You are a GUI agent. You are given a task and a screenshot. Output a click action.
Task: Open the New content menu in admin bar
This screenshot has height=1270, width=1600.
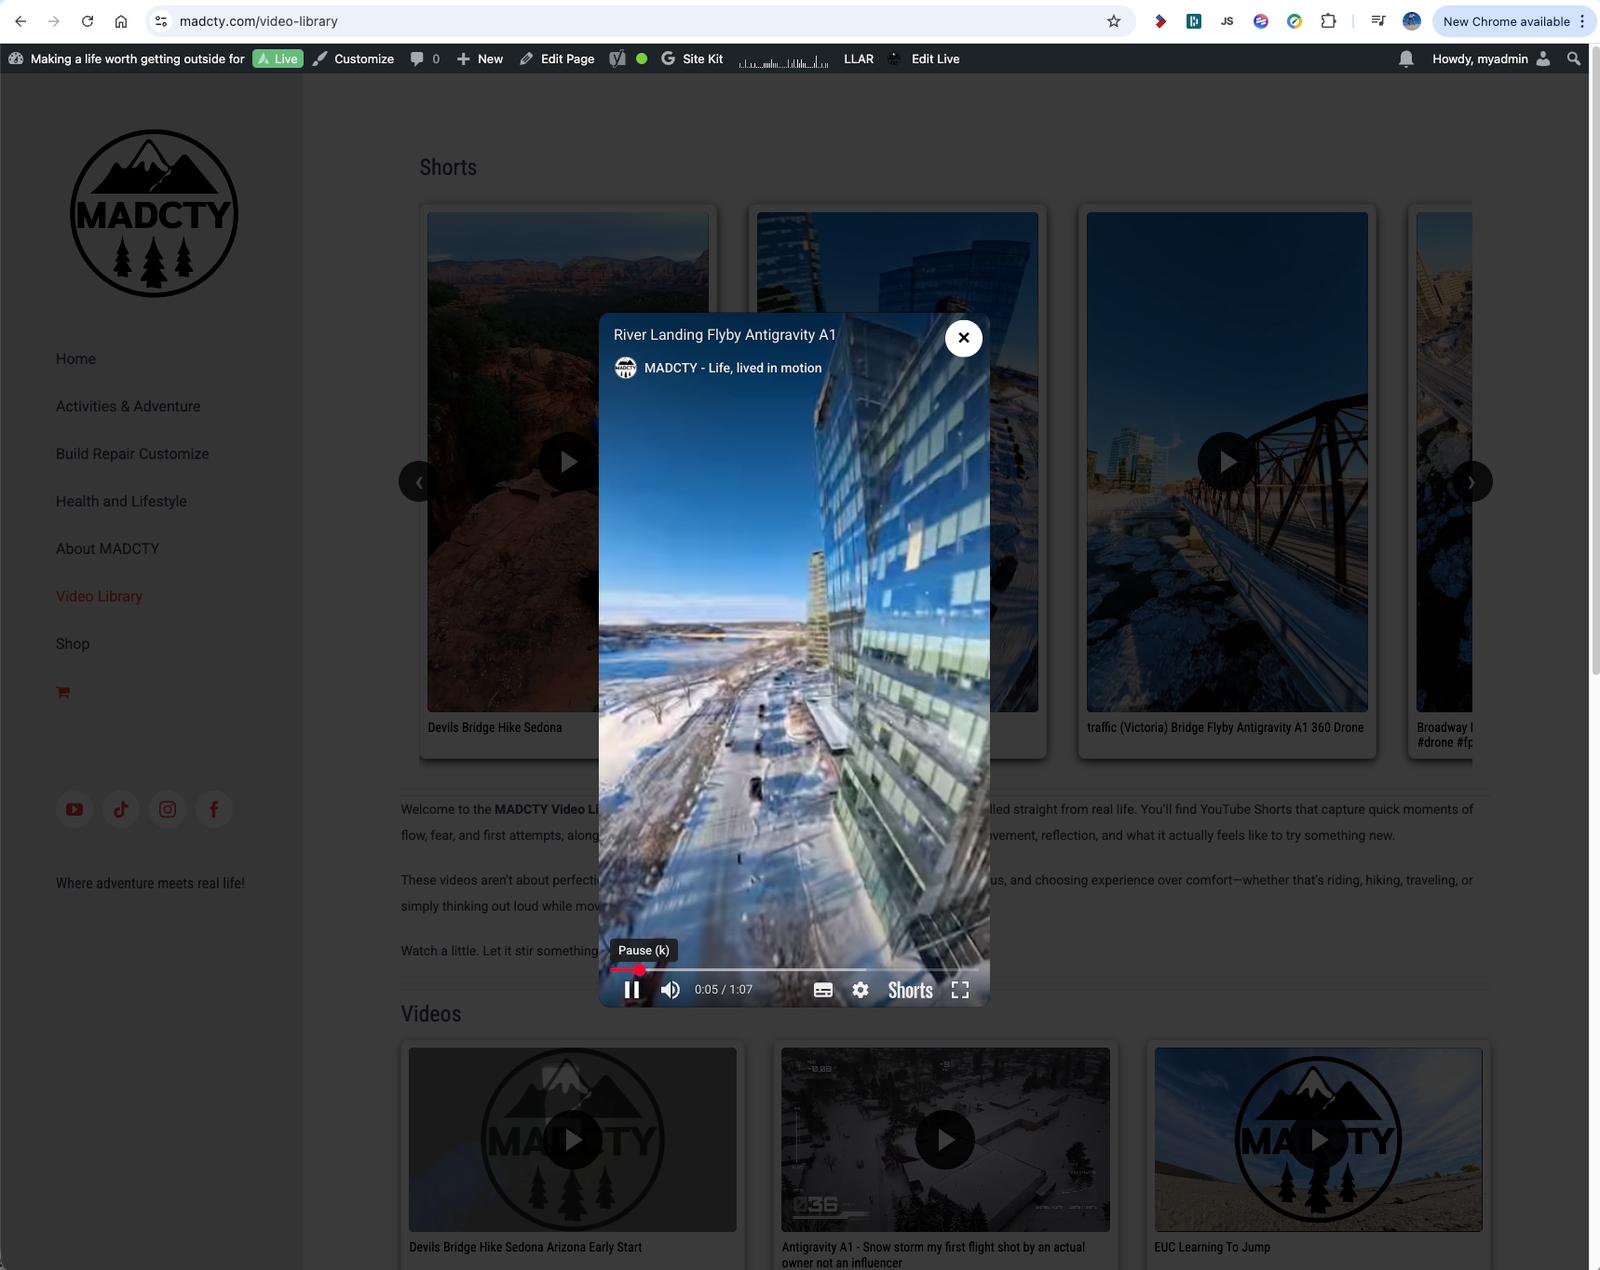pyautogui.click(x=480, y=59)
